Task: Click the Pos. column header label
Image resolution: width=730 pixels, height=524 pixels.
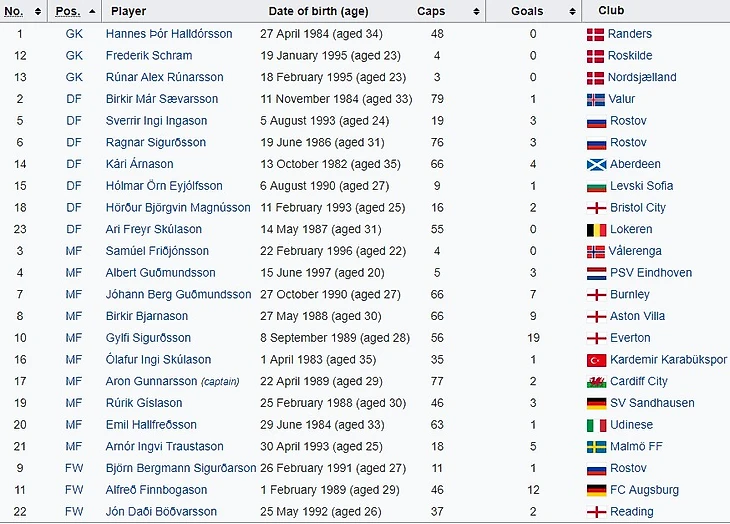Action: pyautogui.click(x=68, y=12)
